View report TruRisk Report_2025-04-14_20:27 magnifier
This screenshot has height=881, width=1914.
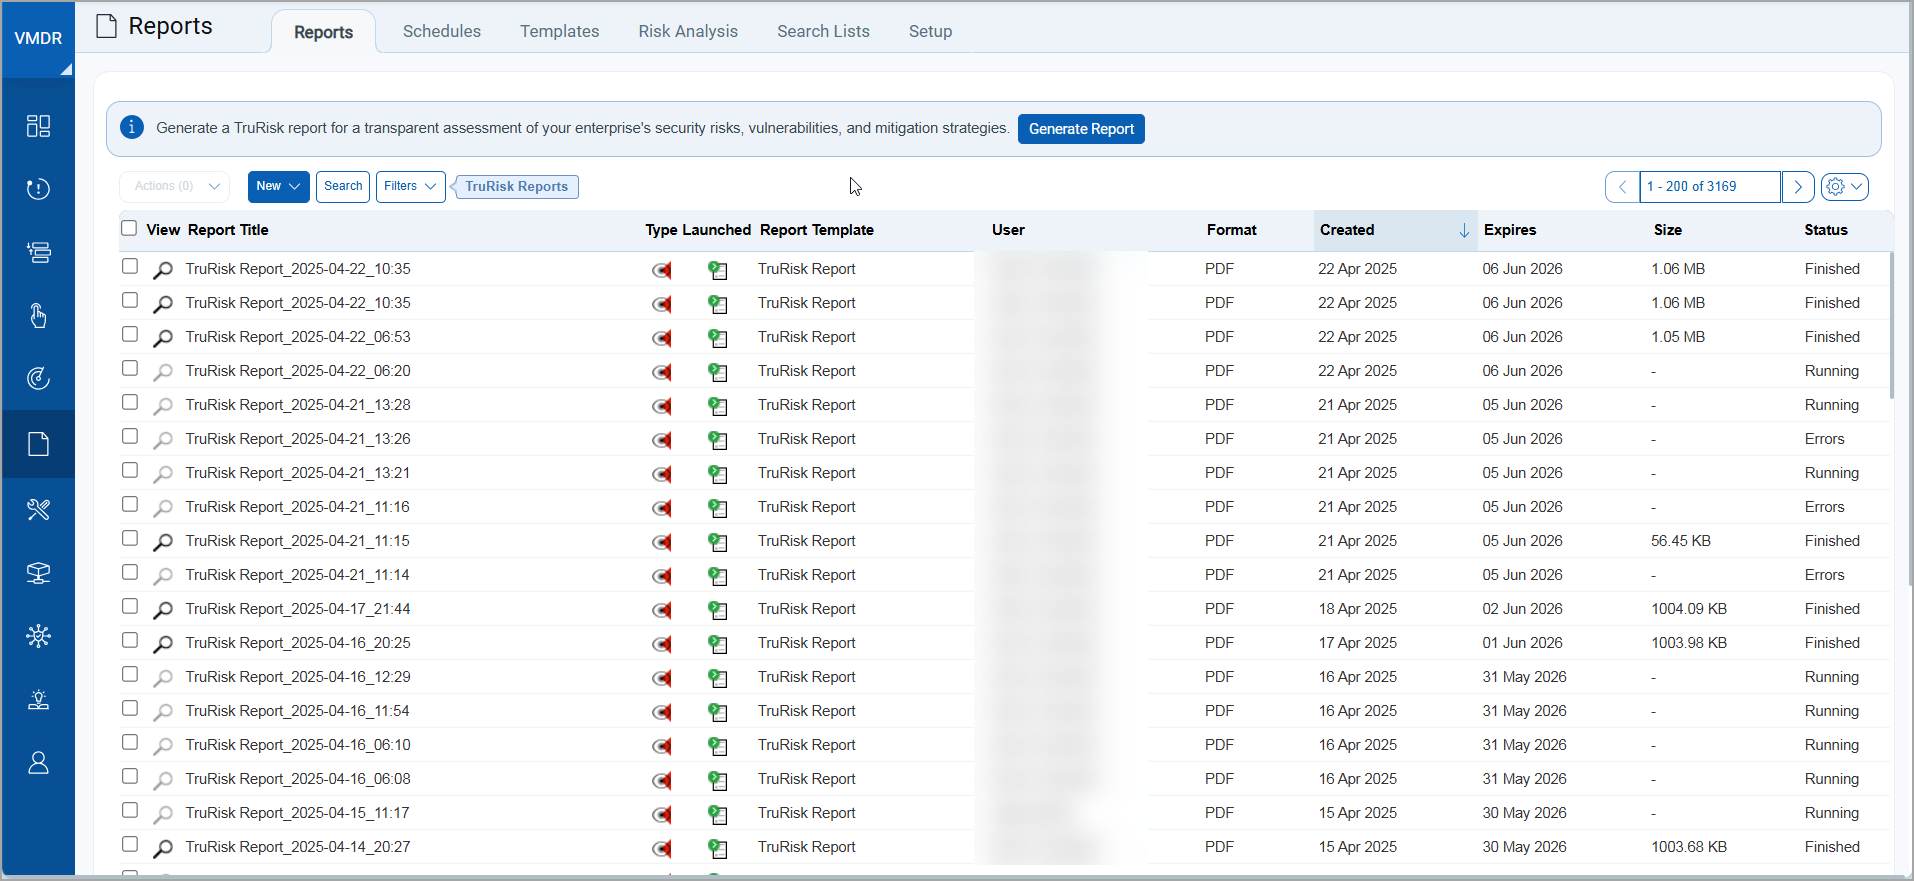pyautogui.click(x=163, y=848)
